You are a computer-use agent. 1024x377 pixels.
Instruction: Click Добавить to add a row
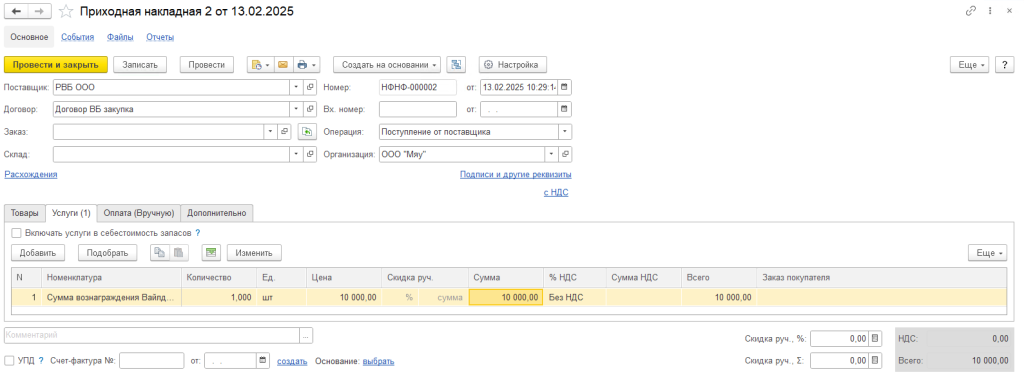[x=38, y=252]
